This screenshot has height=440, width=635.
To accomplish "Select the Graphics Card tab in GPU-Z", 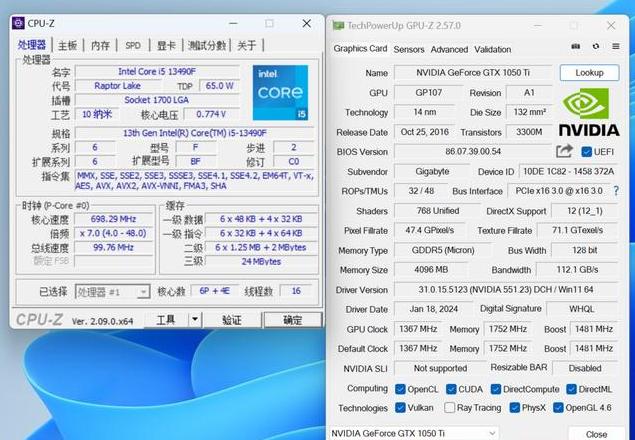I will coord(360,49).
